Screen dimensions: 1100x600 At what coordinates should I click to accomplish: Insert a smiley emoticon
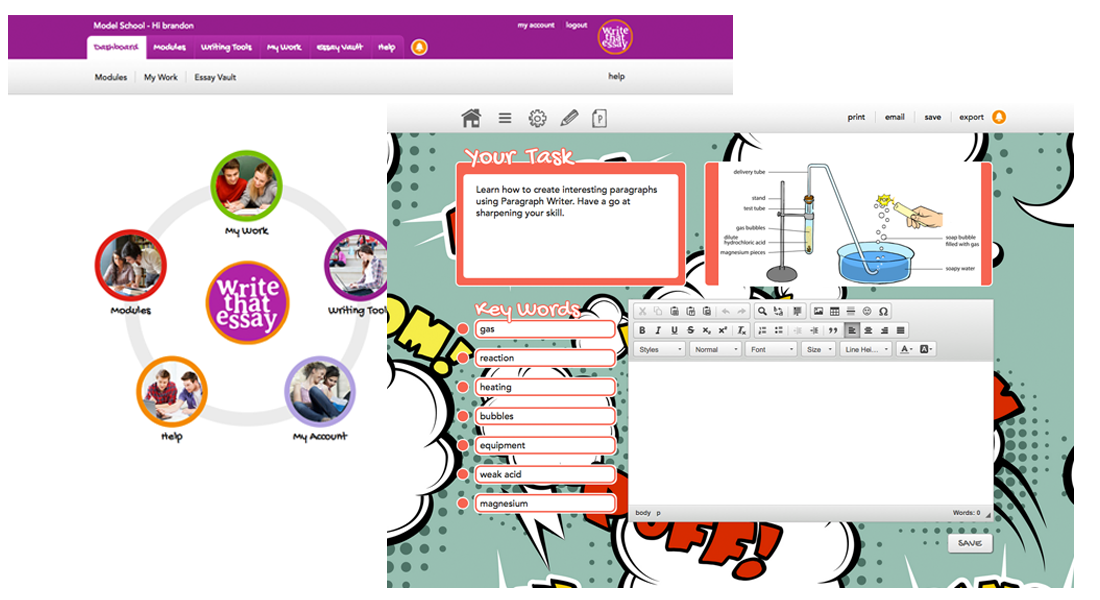tap(866, 311)
